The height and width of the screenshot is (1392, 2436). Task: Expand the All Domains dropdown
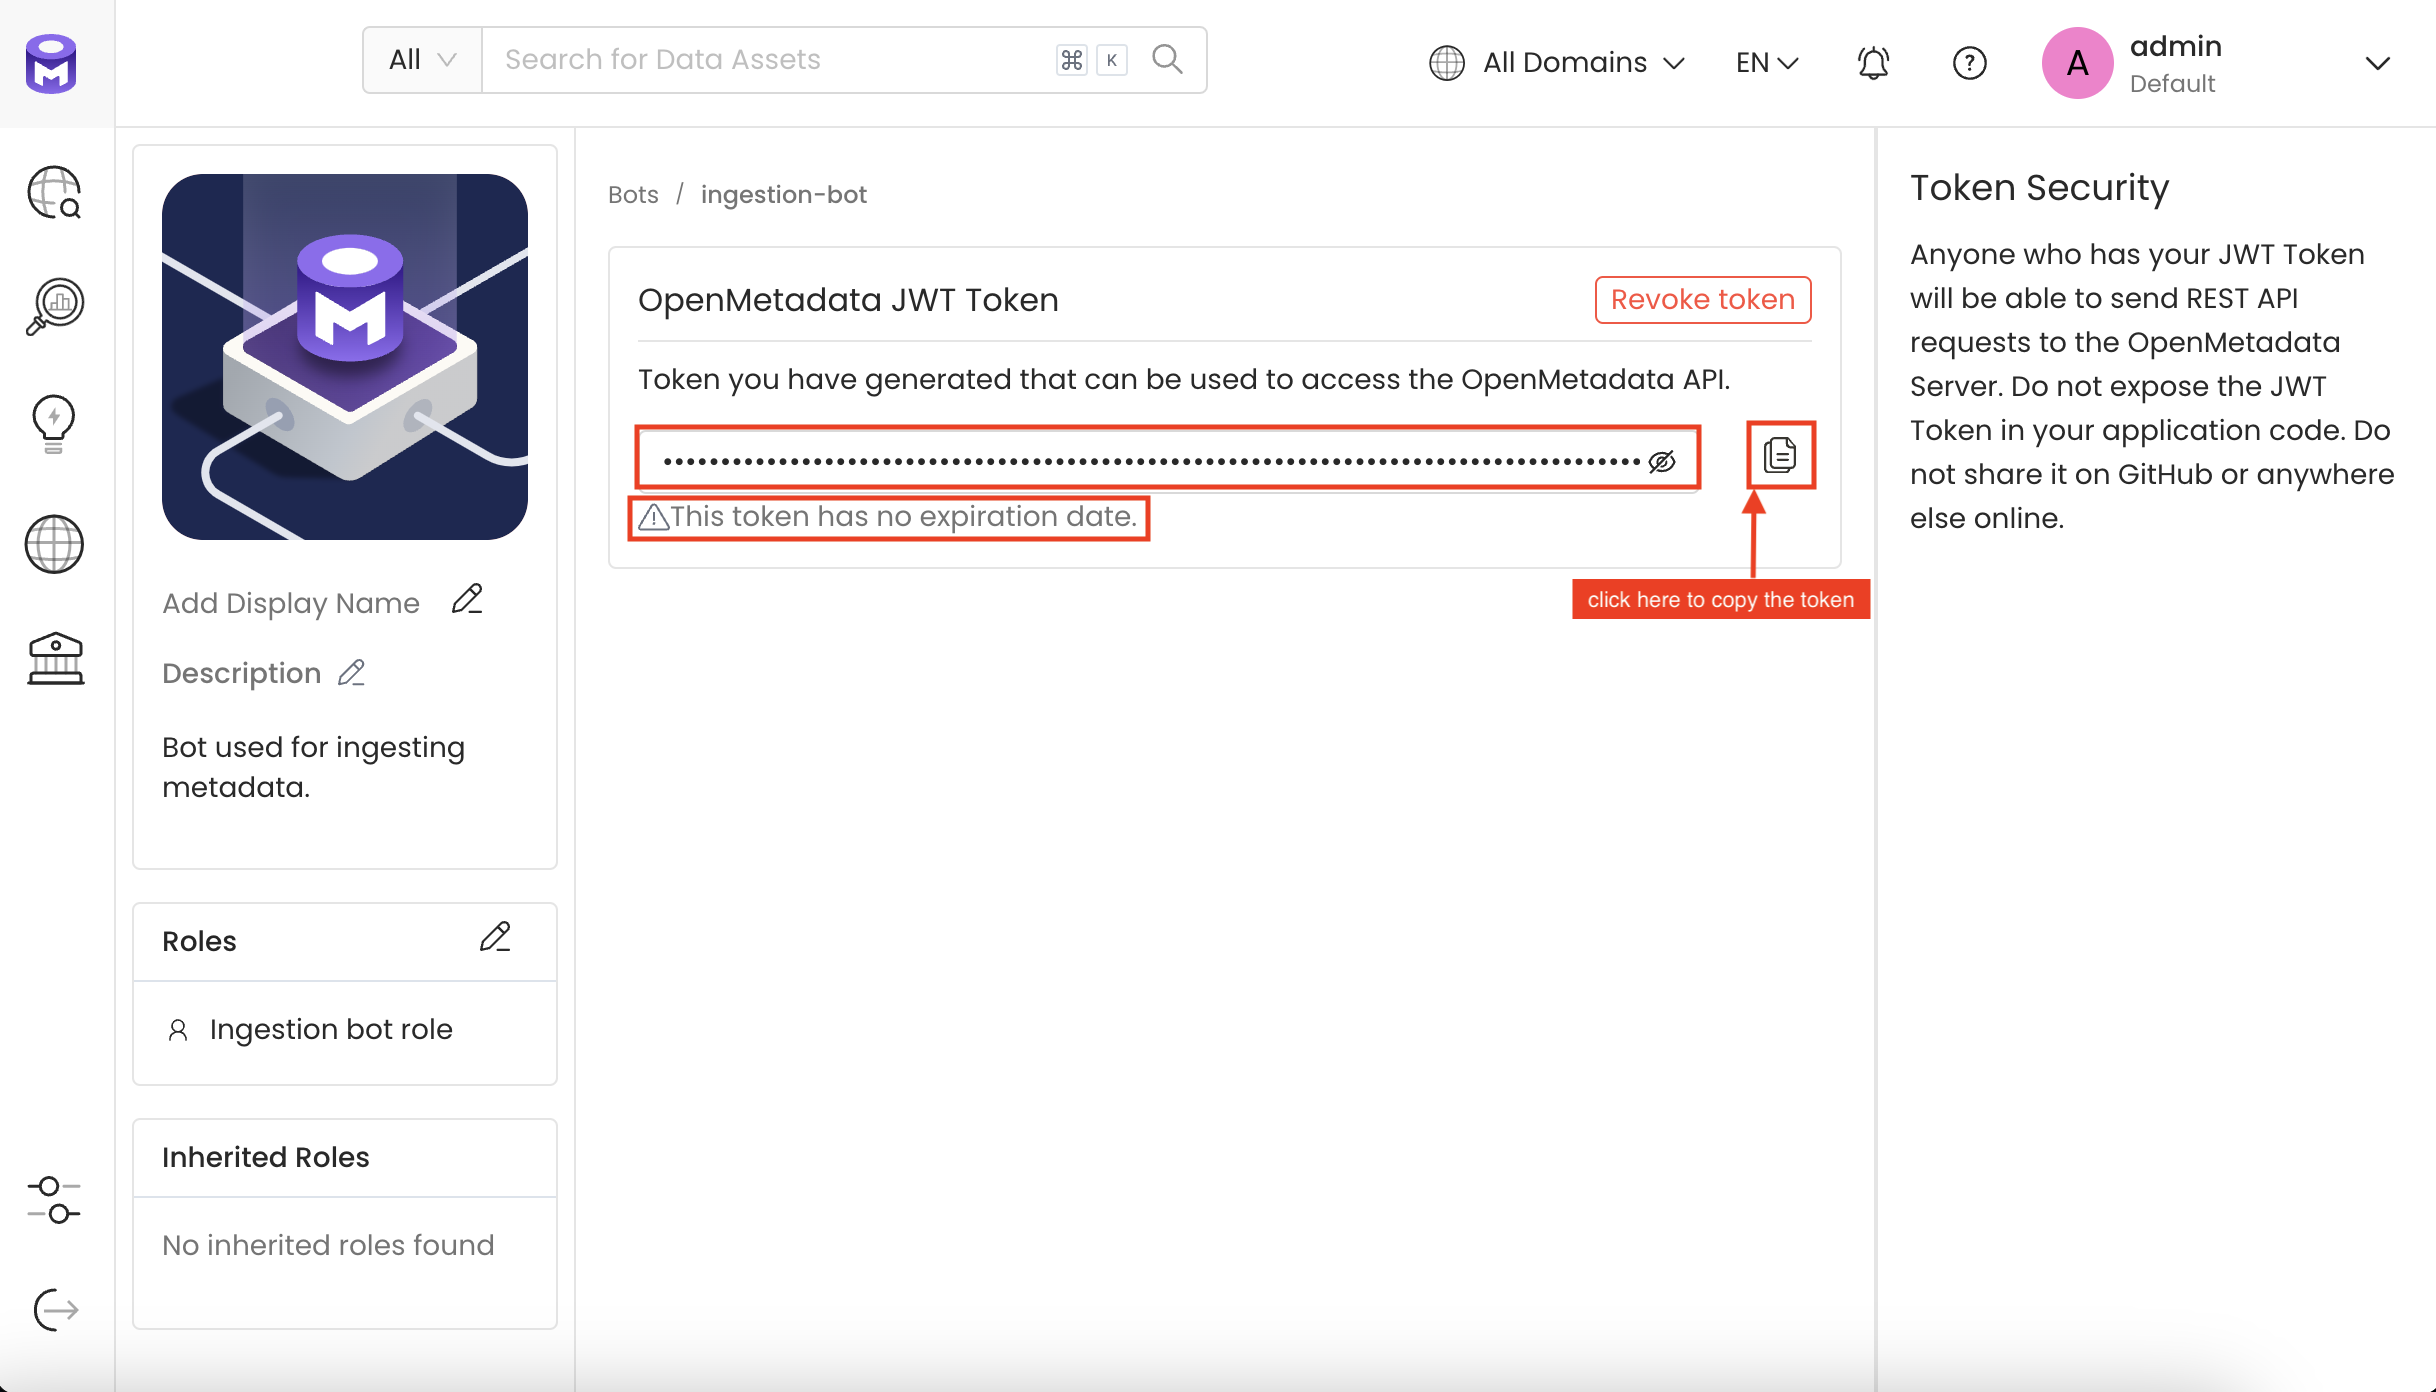[1558, 63]
